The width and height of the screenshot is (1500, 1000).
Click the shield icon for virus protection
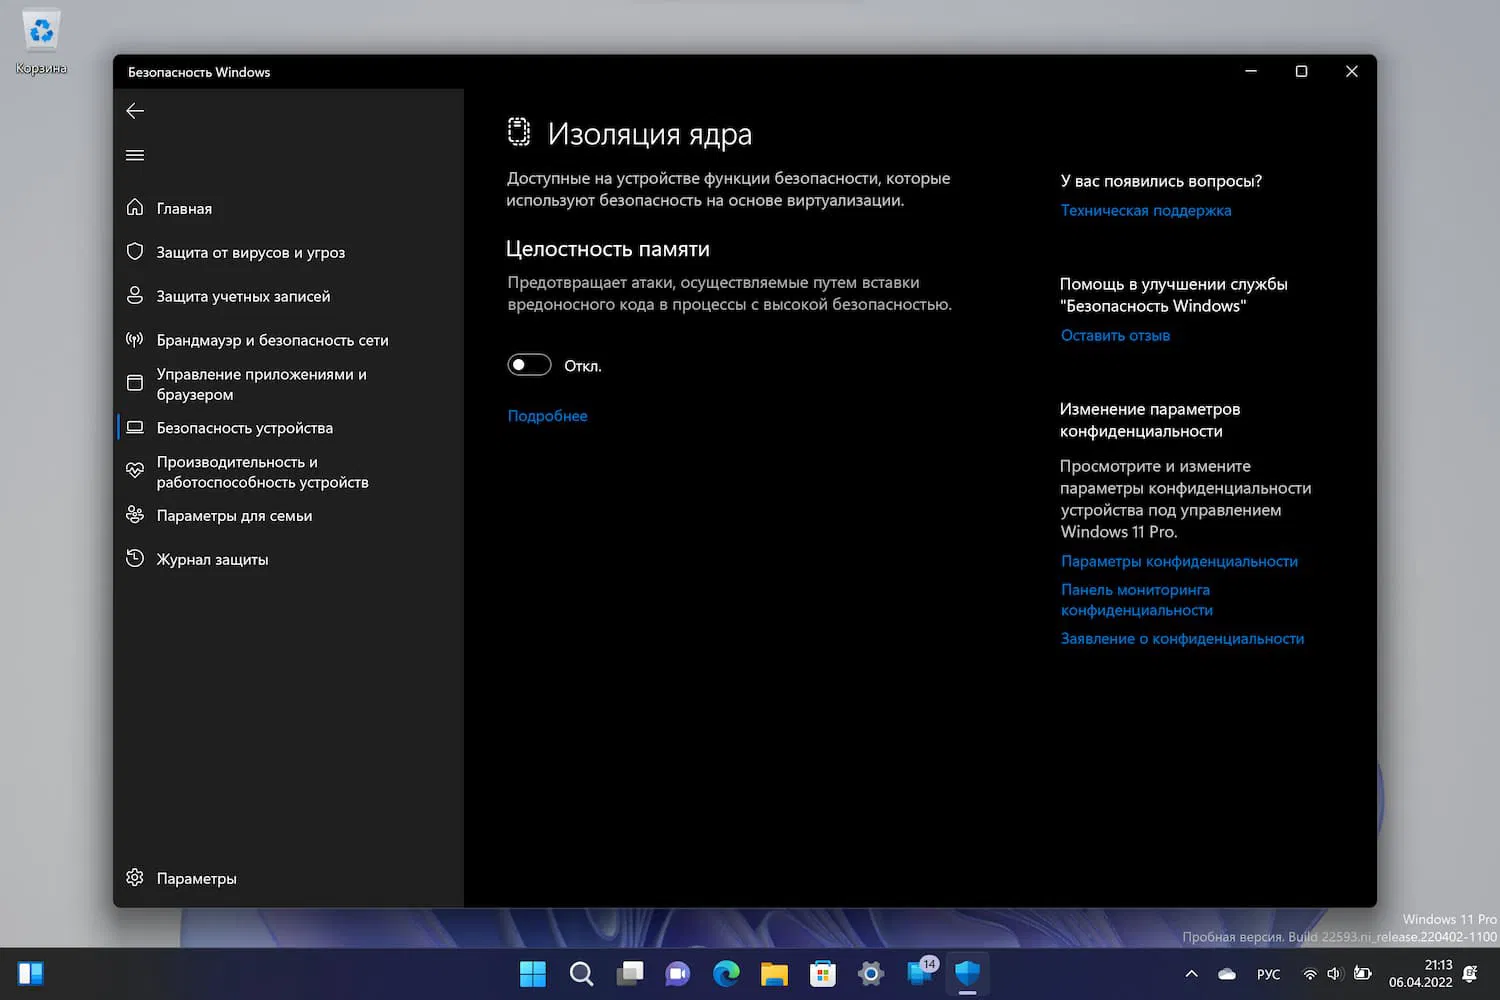point(135,251)
